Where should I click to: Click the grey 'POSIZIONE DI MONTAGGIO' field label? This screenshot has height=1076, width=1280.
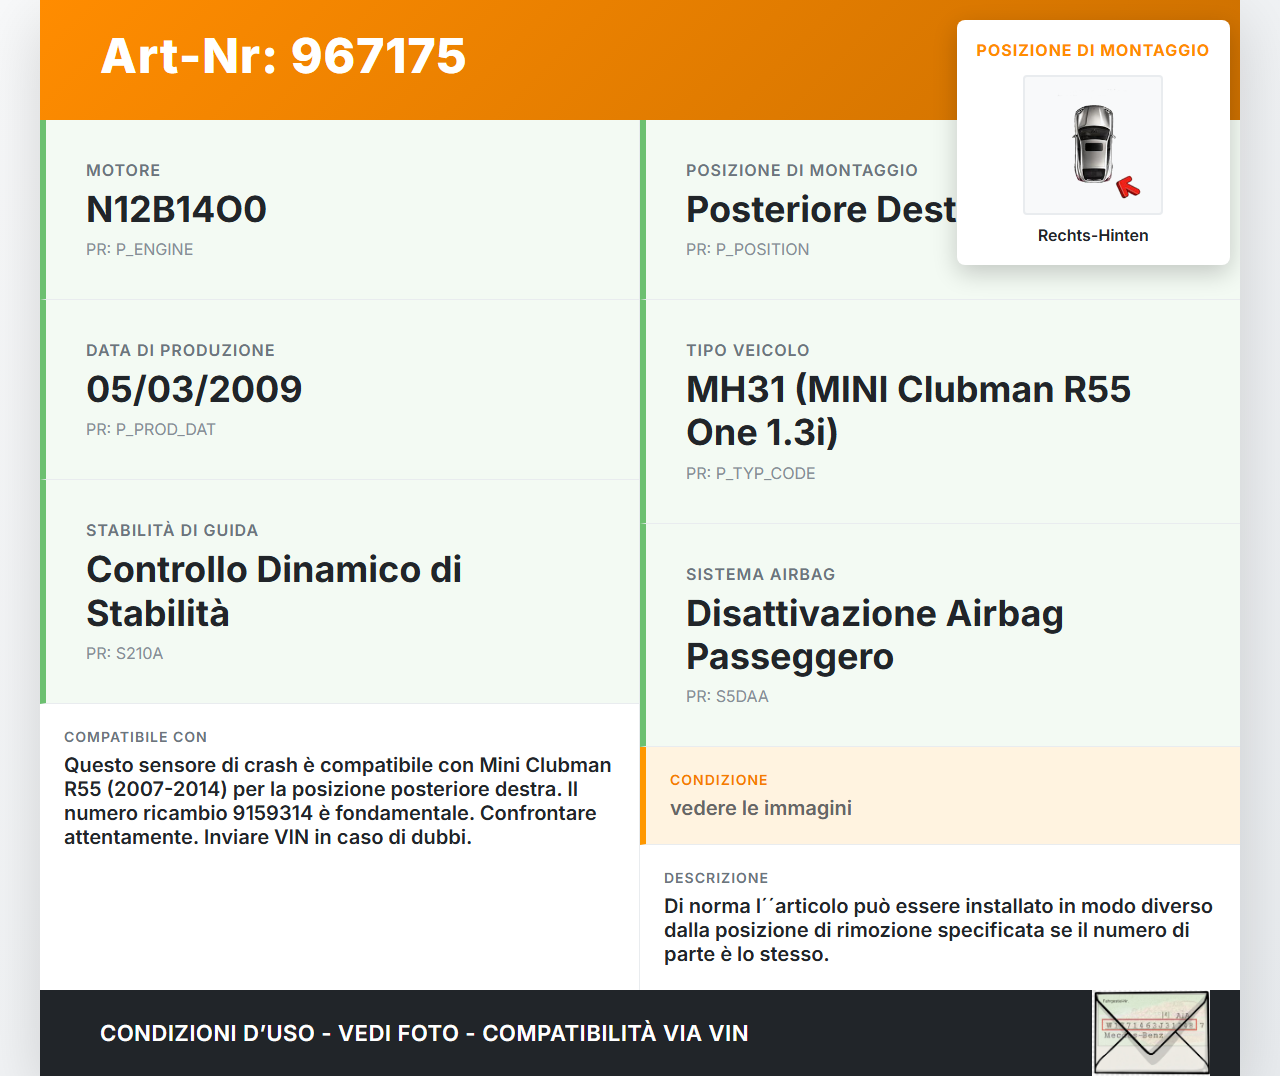802,170
